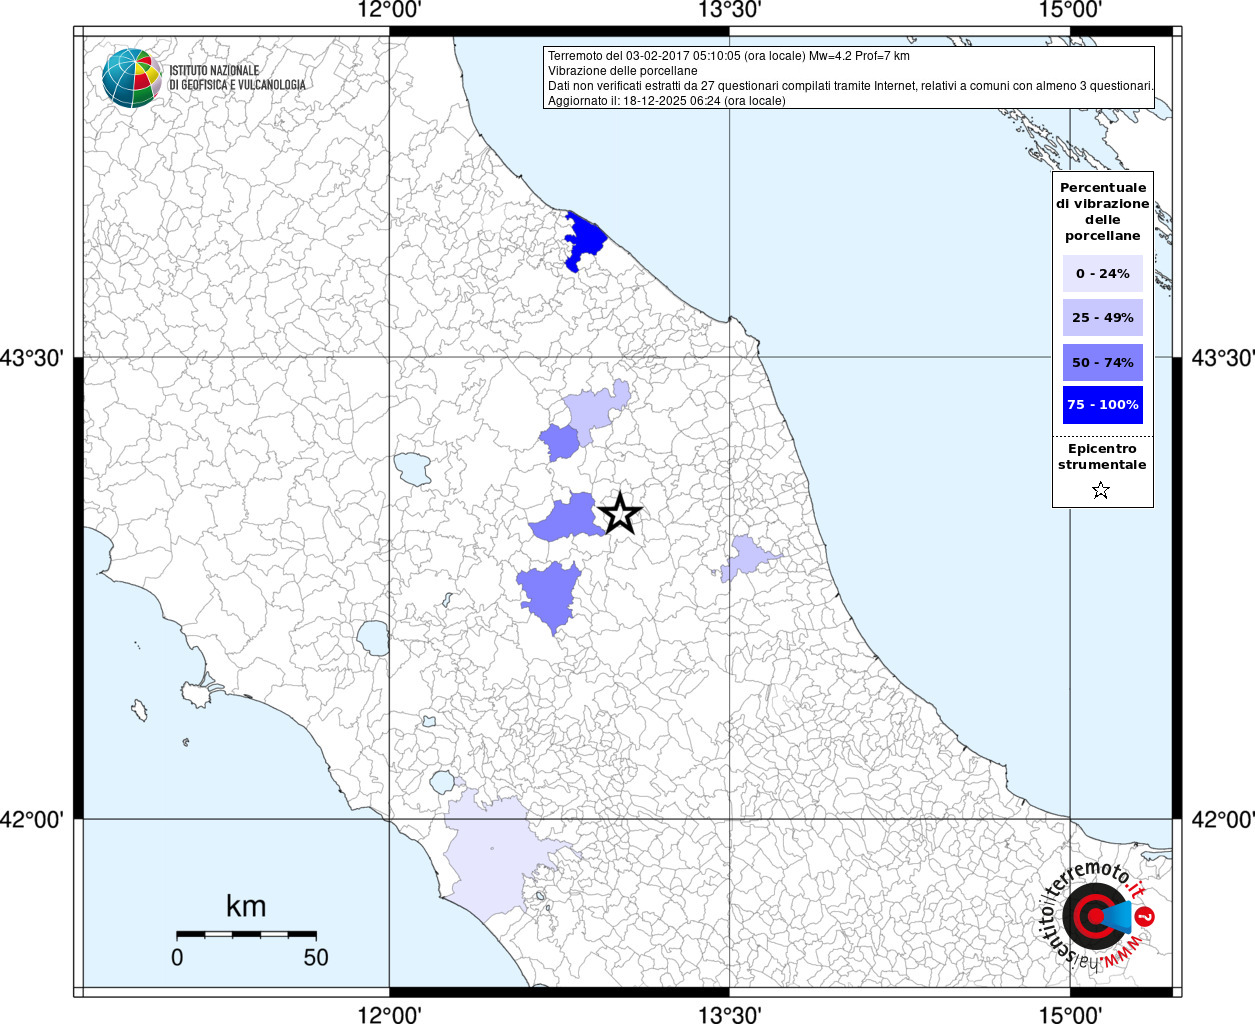The width and height of the screenshot is (1255, 1024).
Task: Select the 0 - 24% legend swatch
Action: pyautogui.click(x=1102, y=273)
